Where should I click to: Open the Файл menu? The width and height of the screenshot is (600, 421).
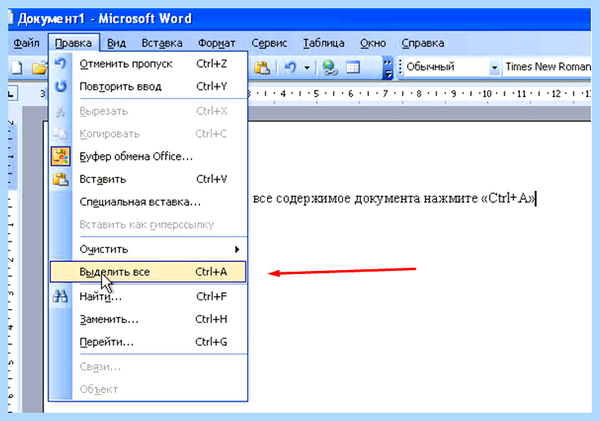[26, 43]
